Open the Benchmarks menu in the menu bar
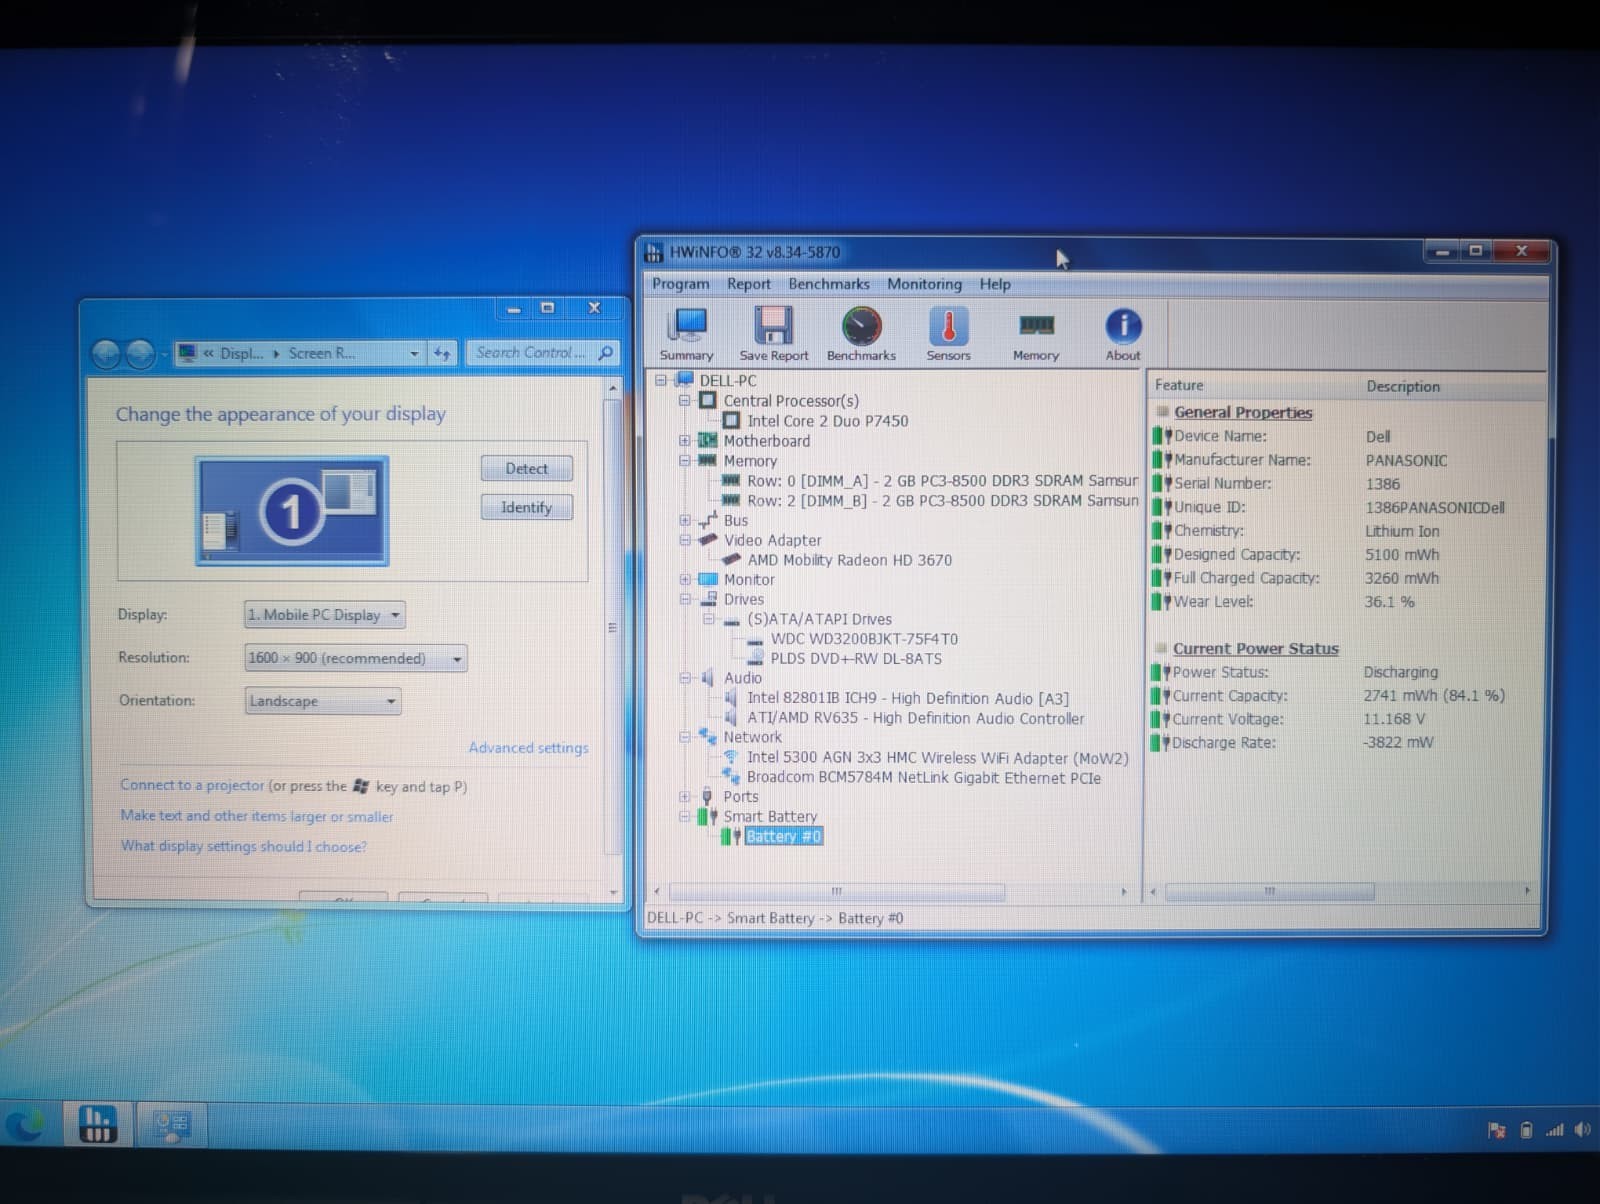The width and height of the screenshot is (1600, 1204). tap(829, 284)
